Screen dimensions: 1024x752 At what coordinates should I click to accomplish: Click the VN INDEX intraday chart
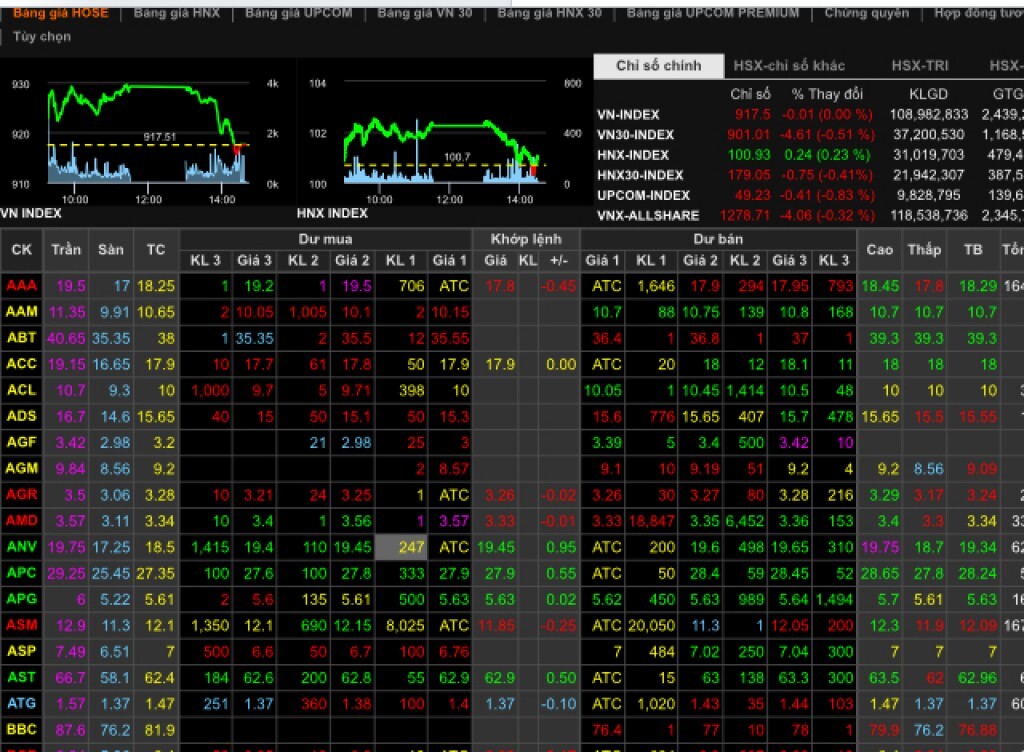[x=148, y=134]
